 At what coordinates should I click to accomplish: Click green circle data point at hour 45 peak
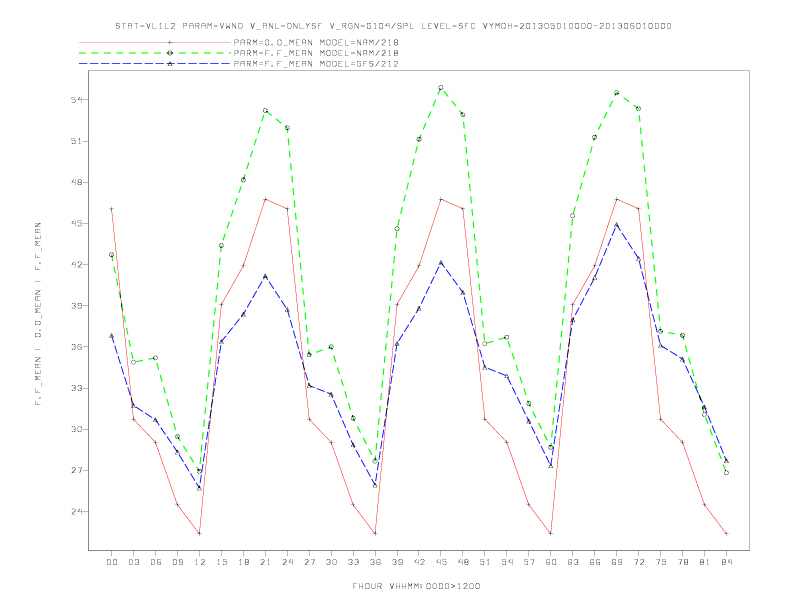[x=441, y=87]
